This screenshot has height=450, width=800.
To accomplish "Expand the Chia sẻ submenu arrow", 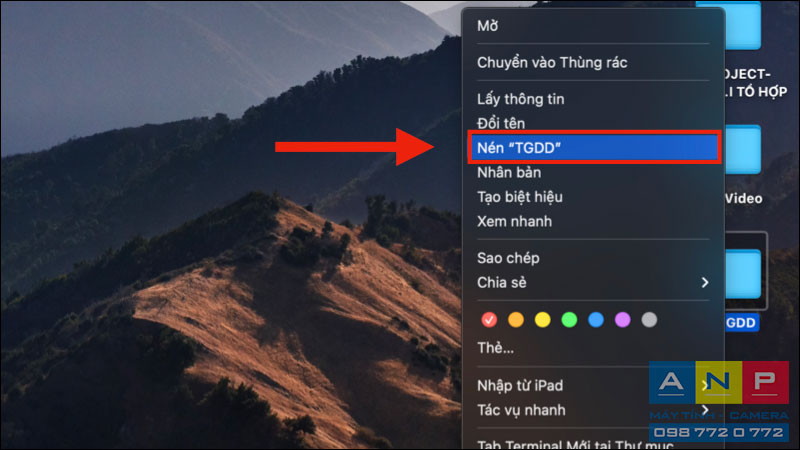I will [x=705, y=282].
